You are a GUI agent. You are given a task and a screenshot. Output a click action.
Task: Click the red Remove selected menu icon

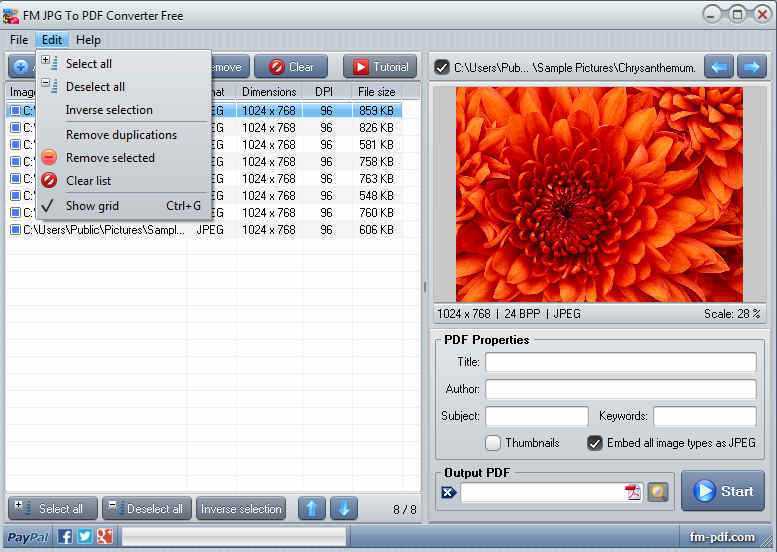pyautogui.click(x=49, y=158)
